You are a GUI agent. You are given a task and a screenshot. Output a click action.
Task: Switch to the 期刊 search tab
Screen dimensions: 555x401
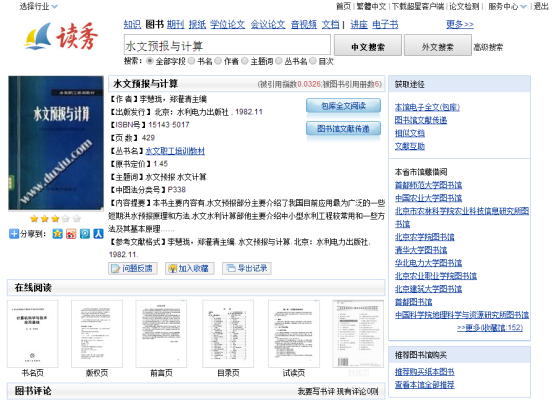(176, 24)
